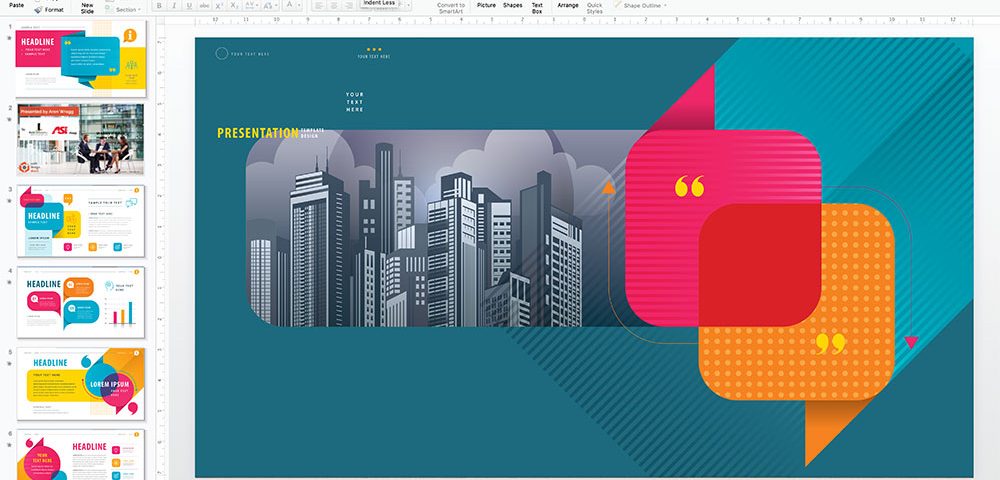Expand the Section dropdown
This screenshot has height=480, width=1000.
coord(128,9)
